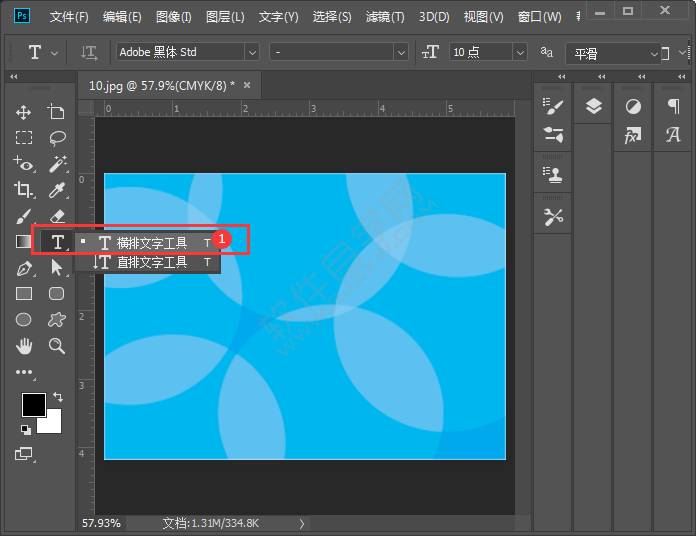This screenshot has width=696, height=536.
Task: Select the Eyedropper tool
Action: [57, 190]
